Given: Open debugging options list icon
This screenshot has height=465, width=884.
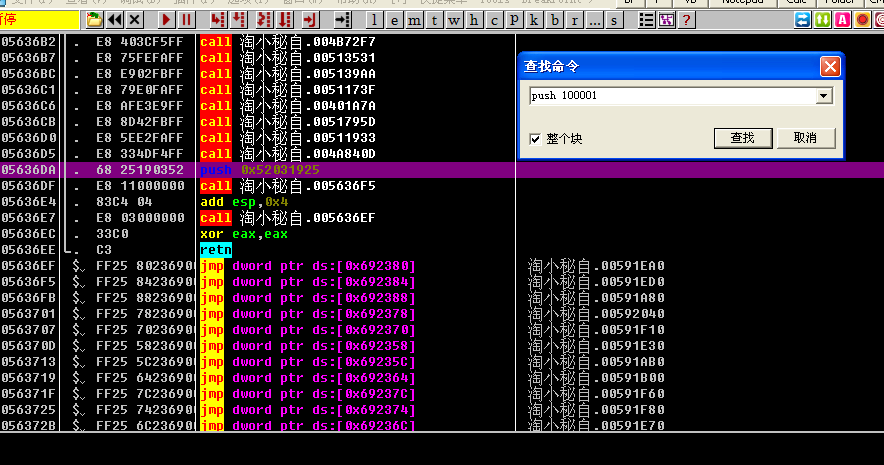Looking at the screenshot, I should pyautogui.click(x=646, y=20).
